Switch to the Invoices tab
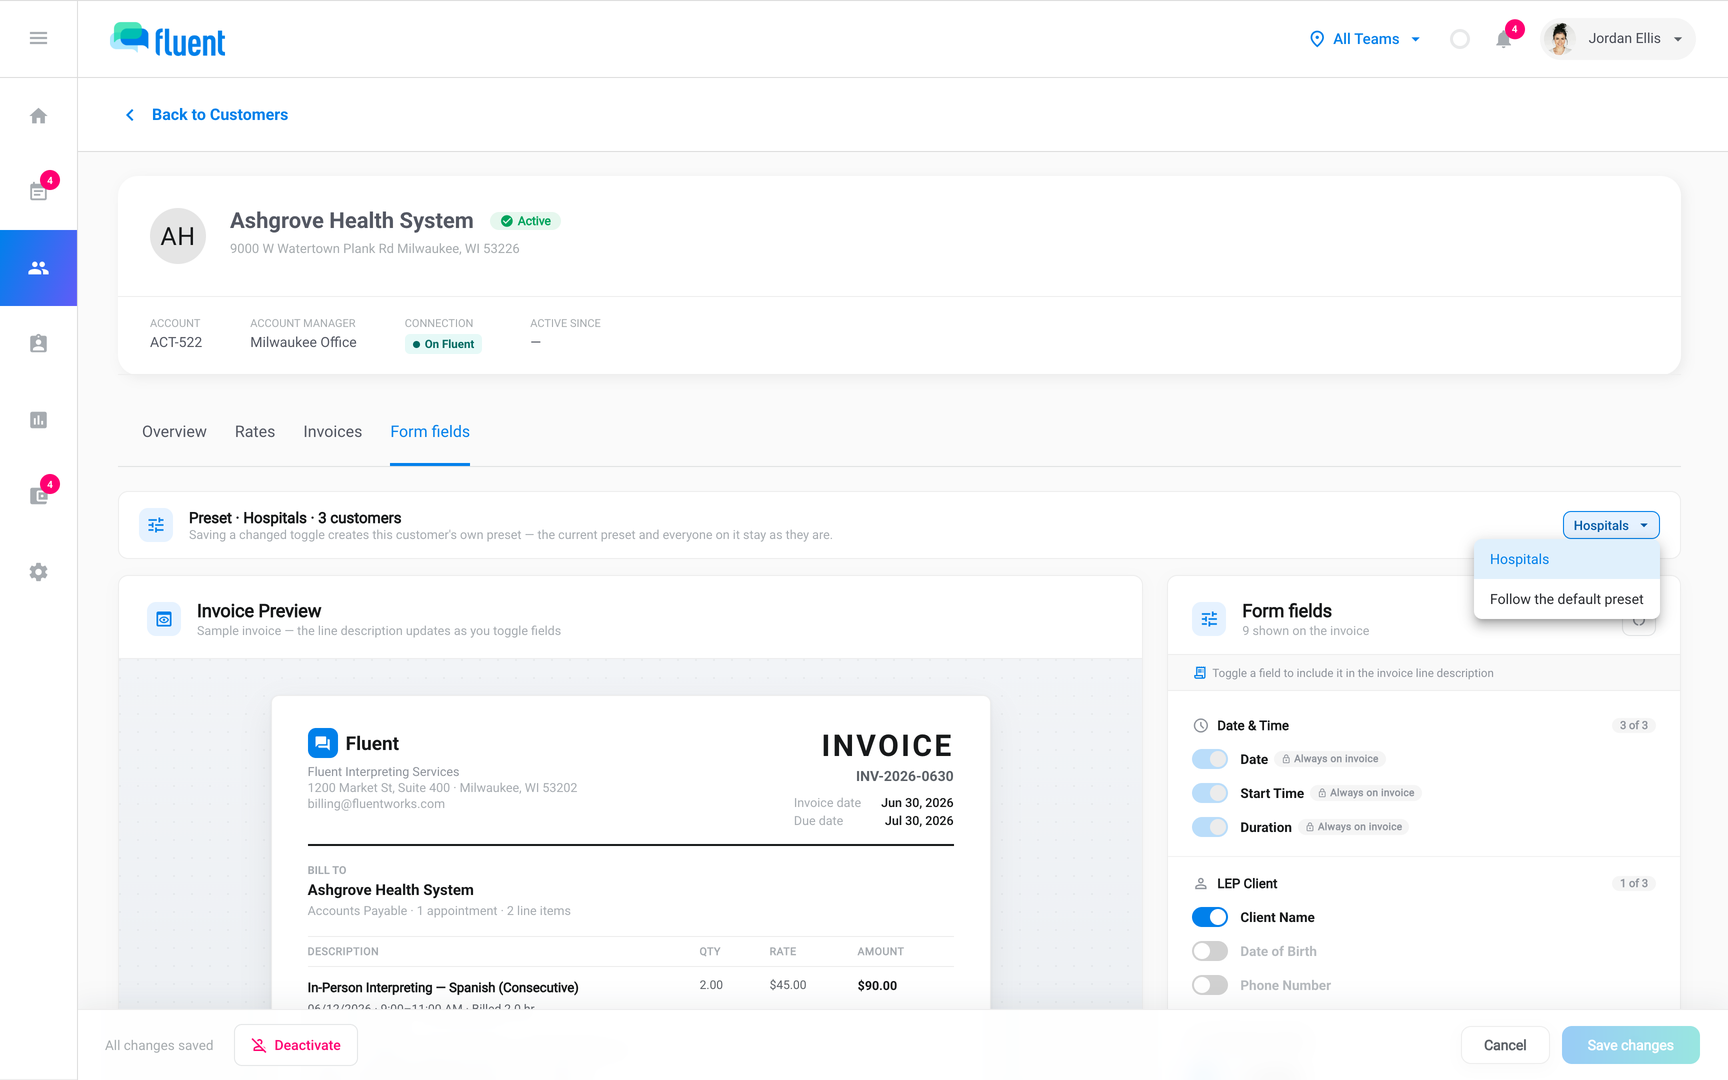This screenshot has width=1728, height=1080. pyautogui.click(x=333, y=432)
